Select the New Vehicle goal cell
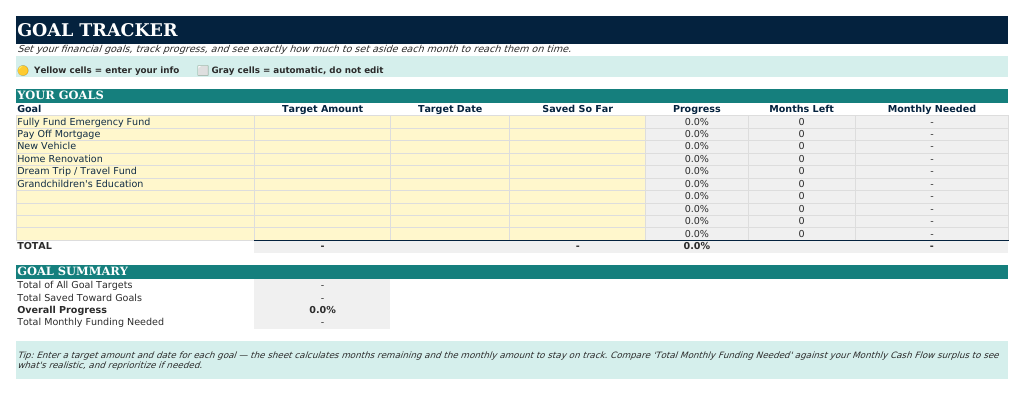This screenshot has width=1025, height=395. pos(135,146)
